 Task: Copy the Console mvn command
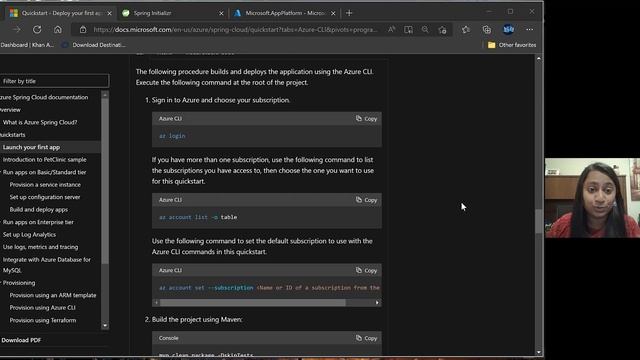coord(367,338)
